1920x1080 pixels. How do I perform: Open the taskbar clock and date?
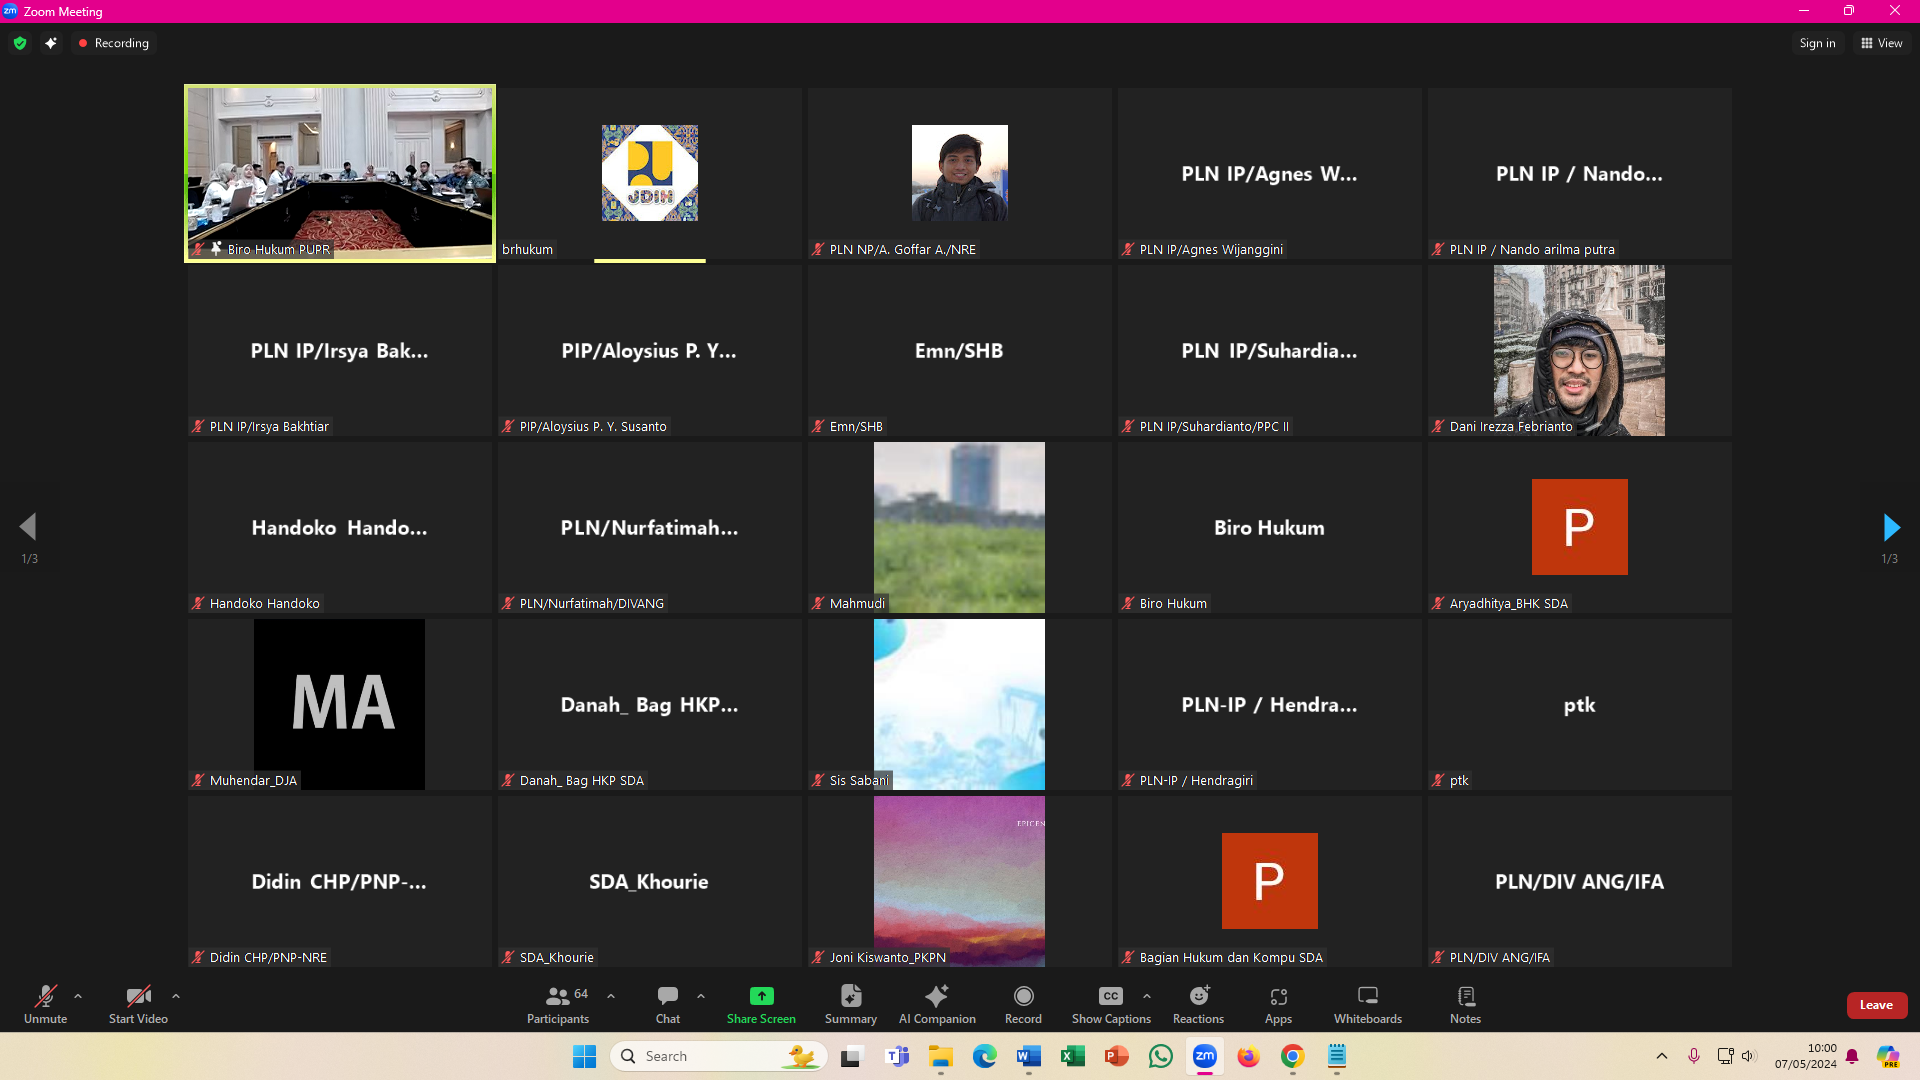(1805, 1056)
